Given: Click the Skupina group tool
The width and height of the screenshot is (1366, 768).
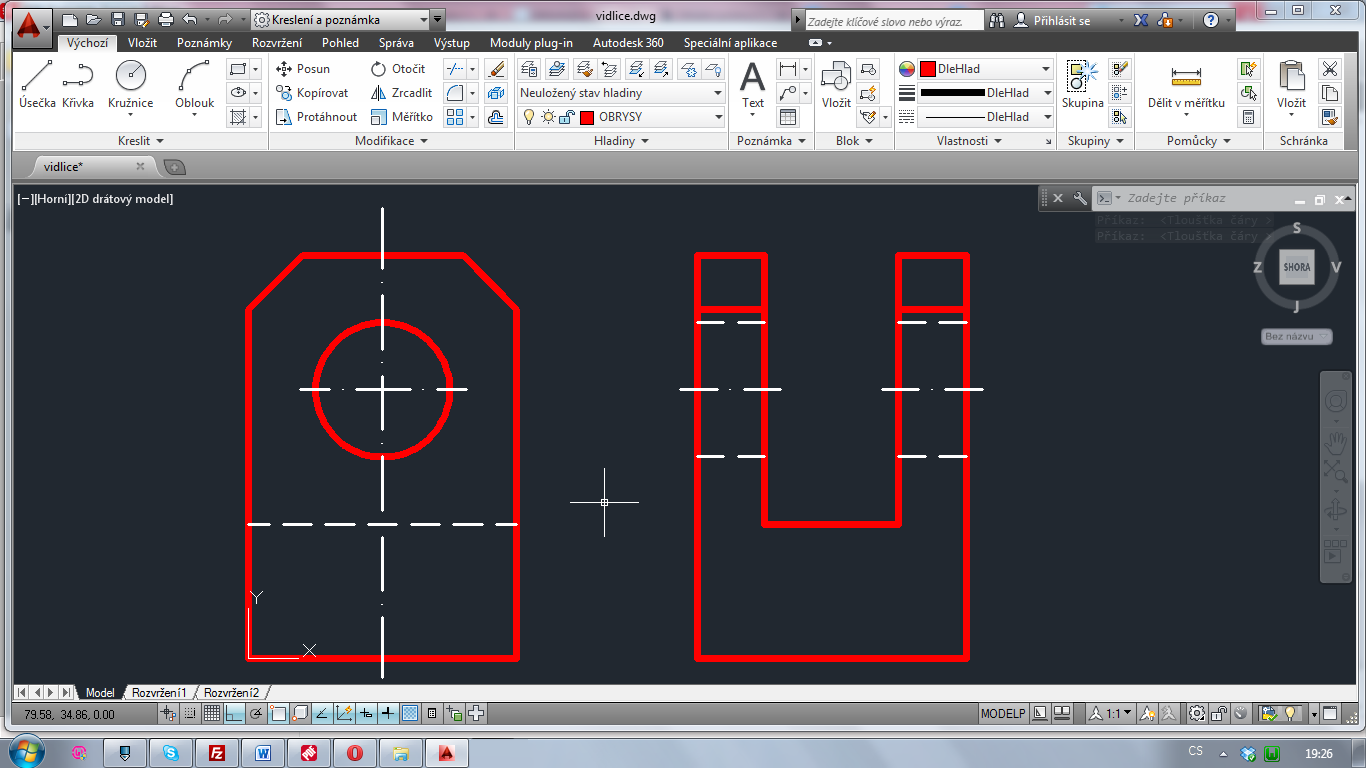Looking at the screenshot, I should tap(1082, 84).
